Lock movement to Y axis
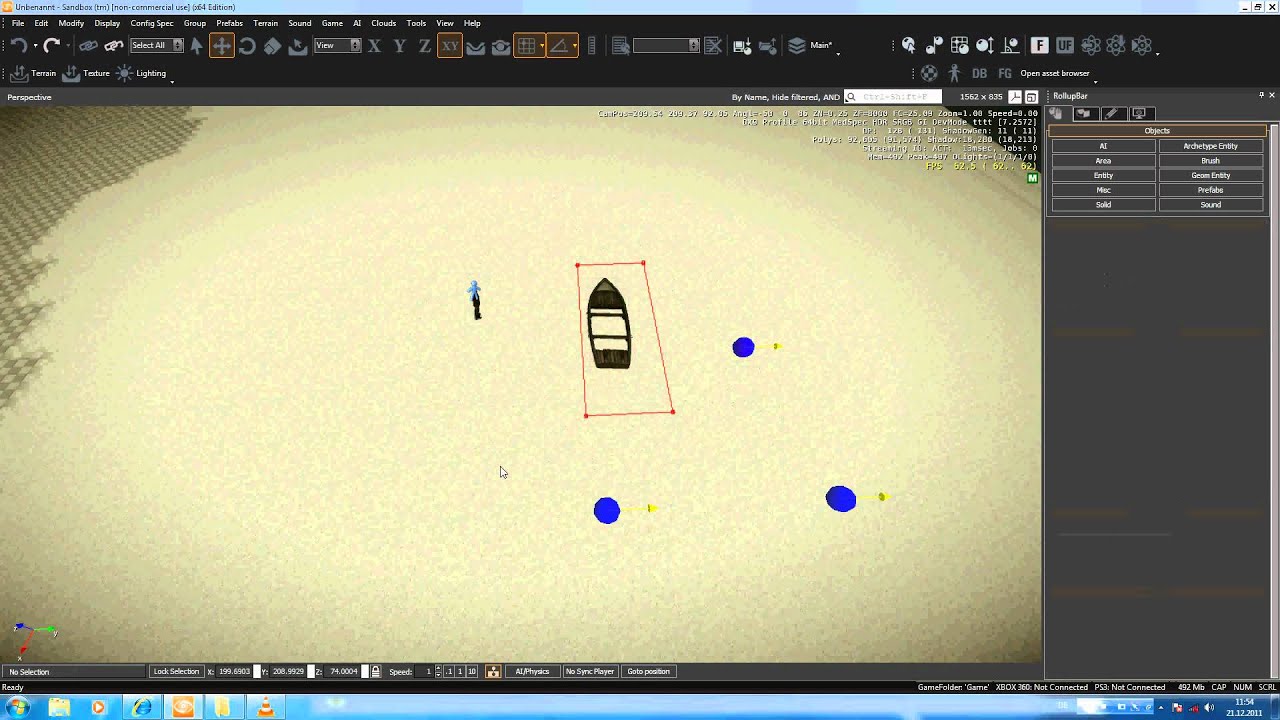The width and height of the screenshot is (1280, 720). pos(400,45)
